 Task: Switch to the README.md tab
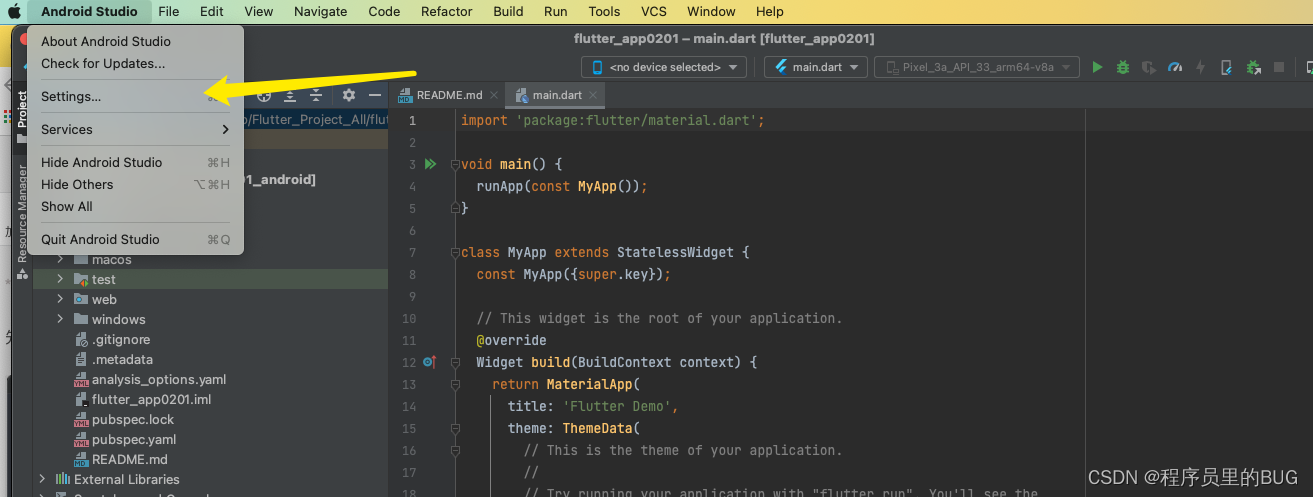coord(449,95)
